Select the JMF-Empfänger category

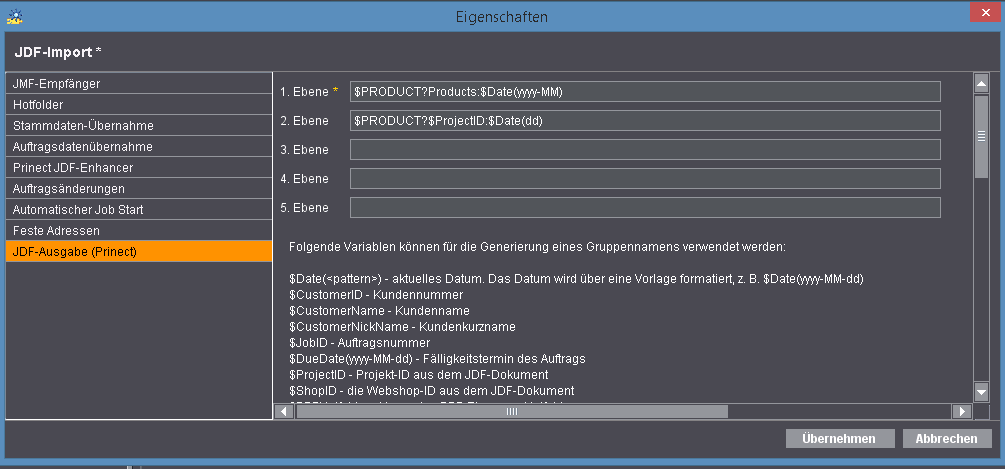click(138, 83)
